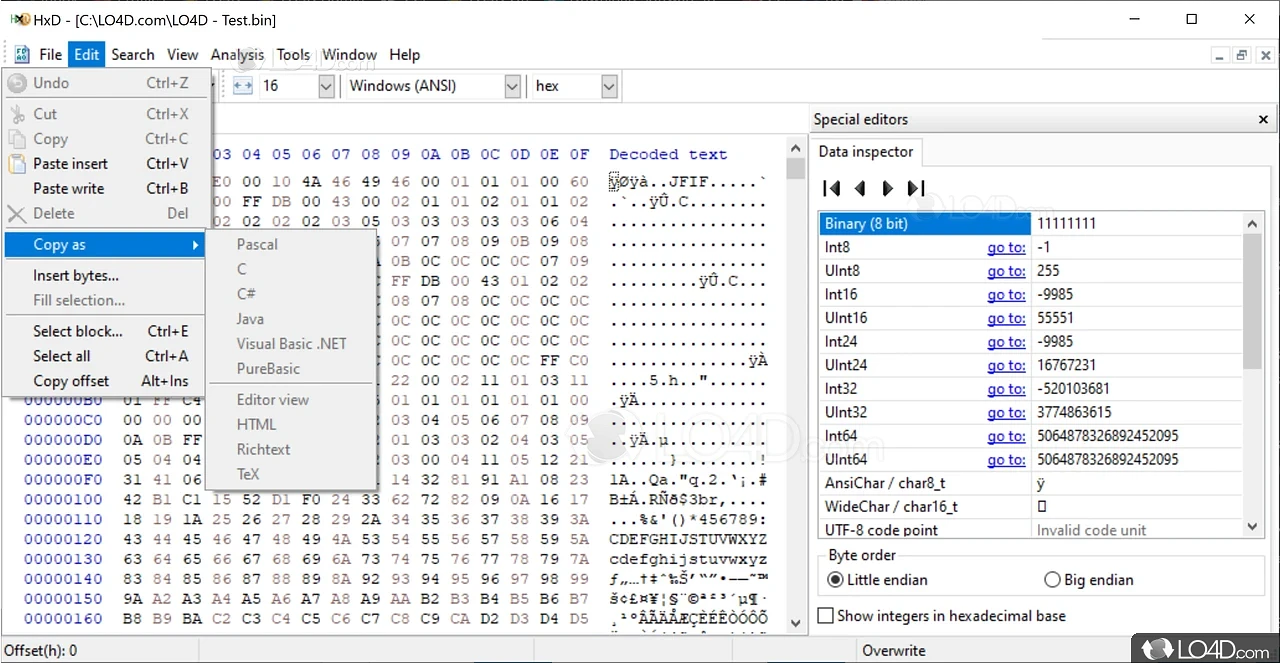
Task: Open the bytes per row 16 dropdown
Action: tap(326, 86)
